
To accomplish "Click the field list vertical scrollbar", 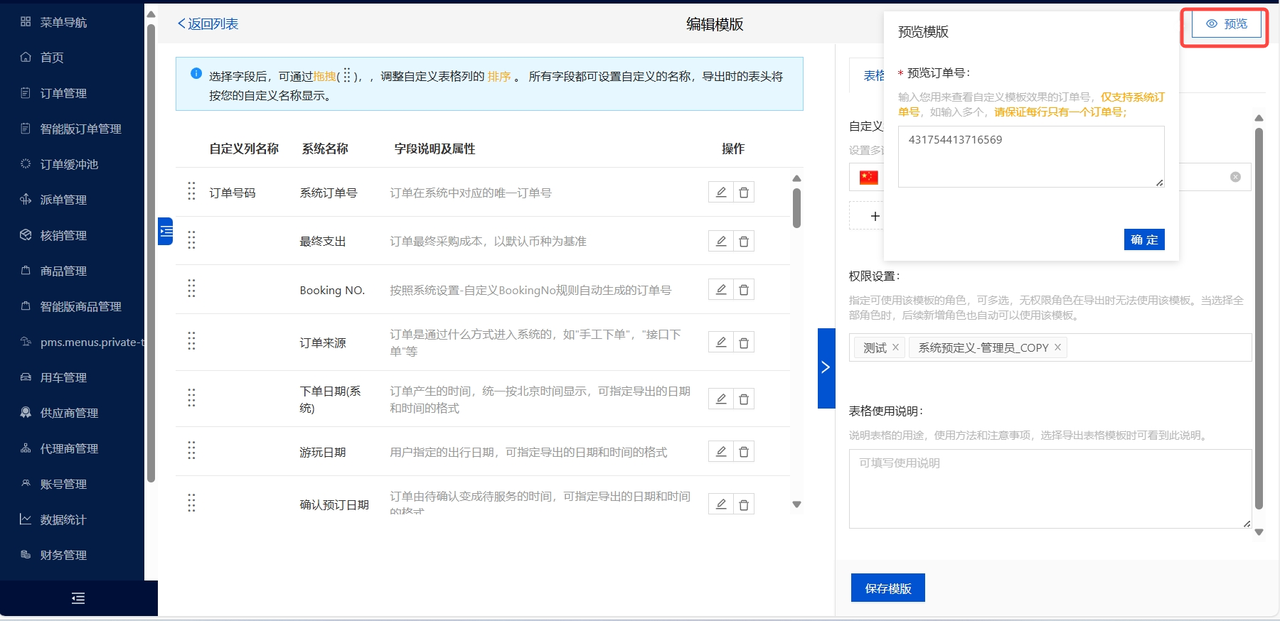I will point(797,208).
